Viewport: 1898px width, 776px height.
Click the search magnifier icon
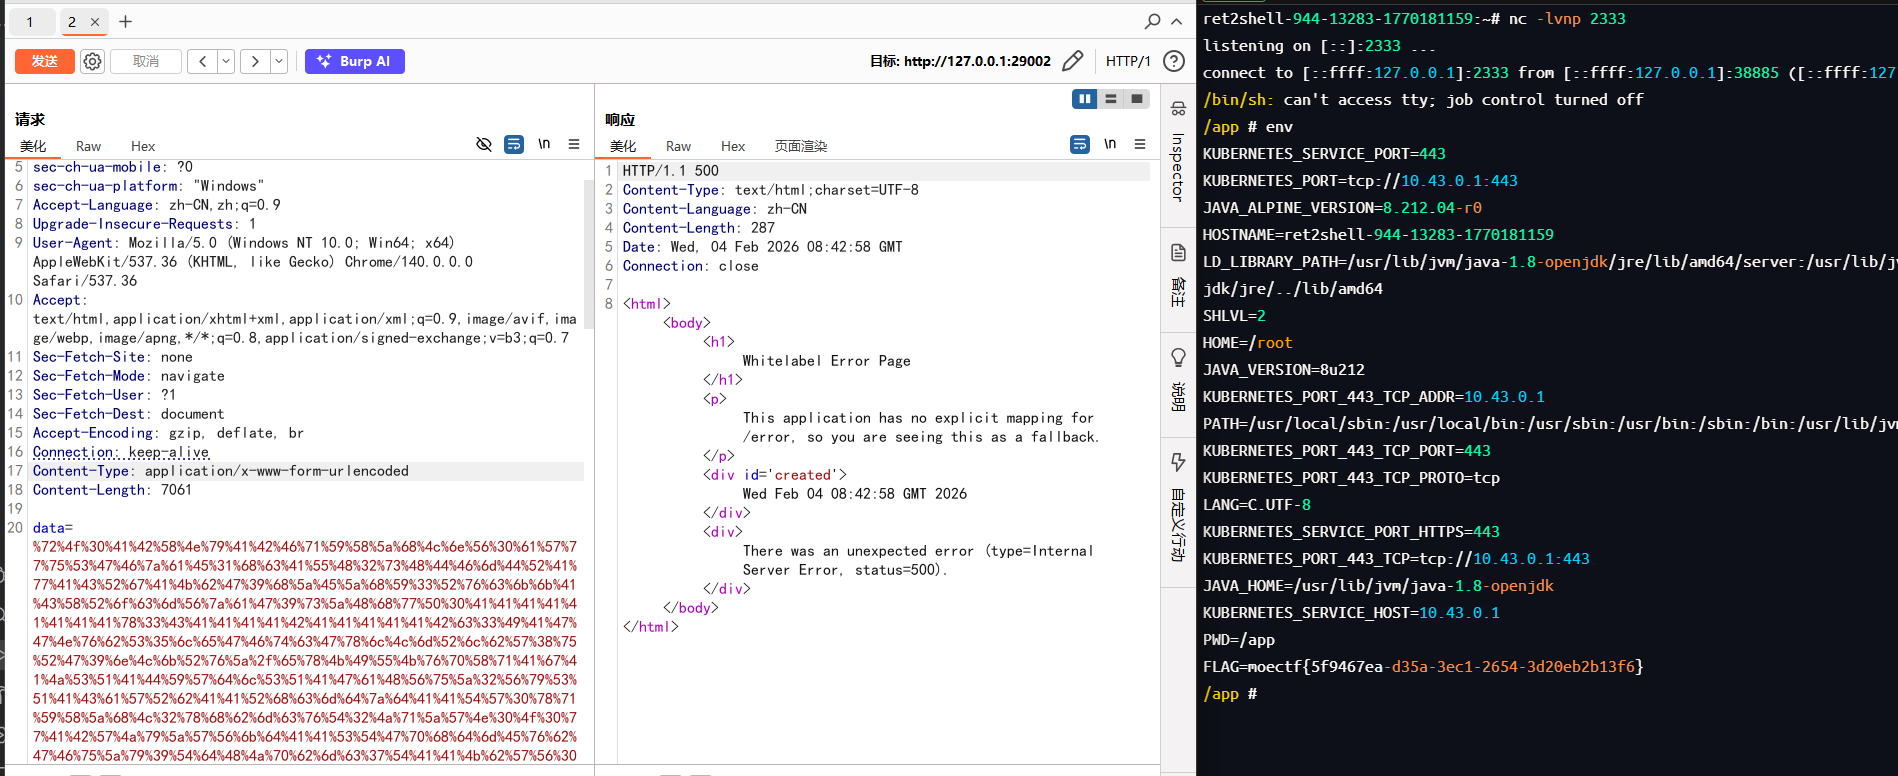pos(1152,21)
